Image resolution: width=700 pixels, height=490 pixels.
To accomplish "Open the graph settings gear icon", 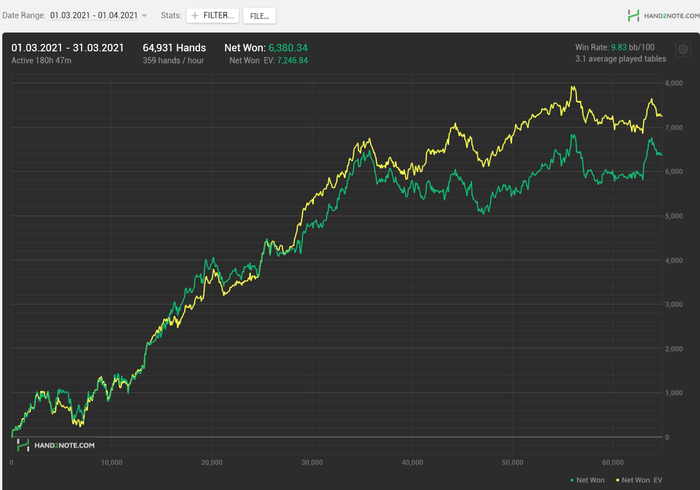I will pyautogui.click(x=683, y=50).
